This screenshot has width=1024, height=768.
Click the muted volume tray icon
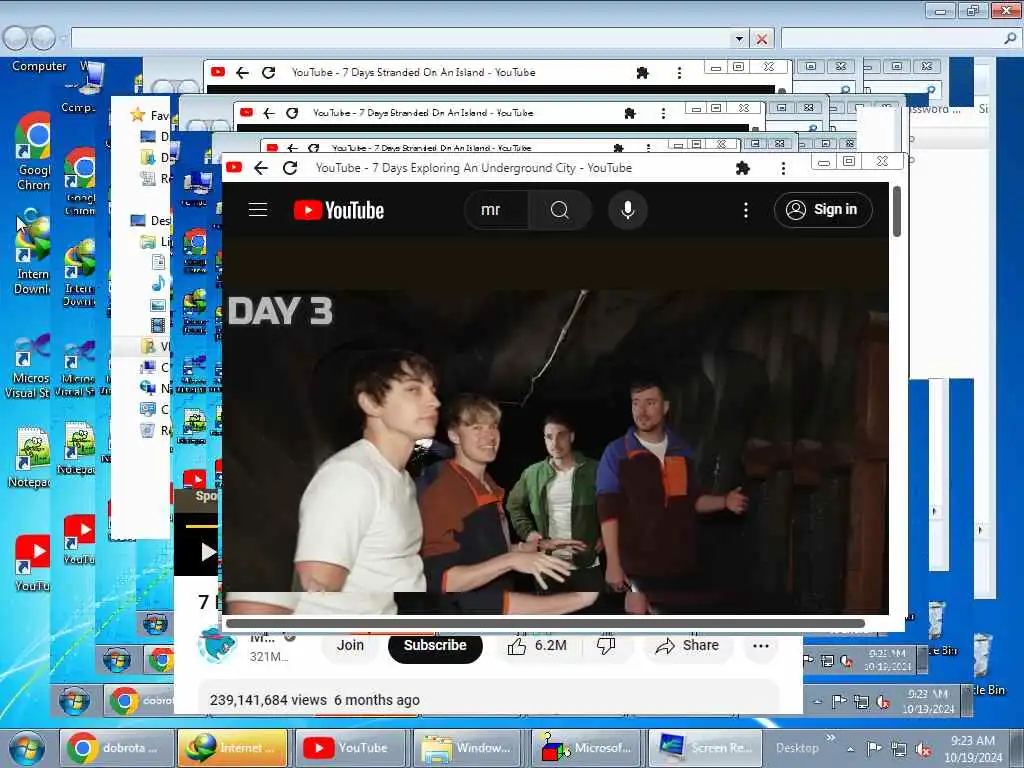tap(923, 750)
